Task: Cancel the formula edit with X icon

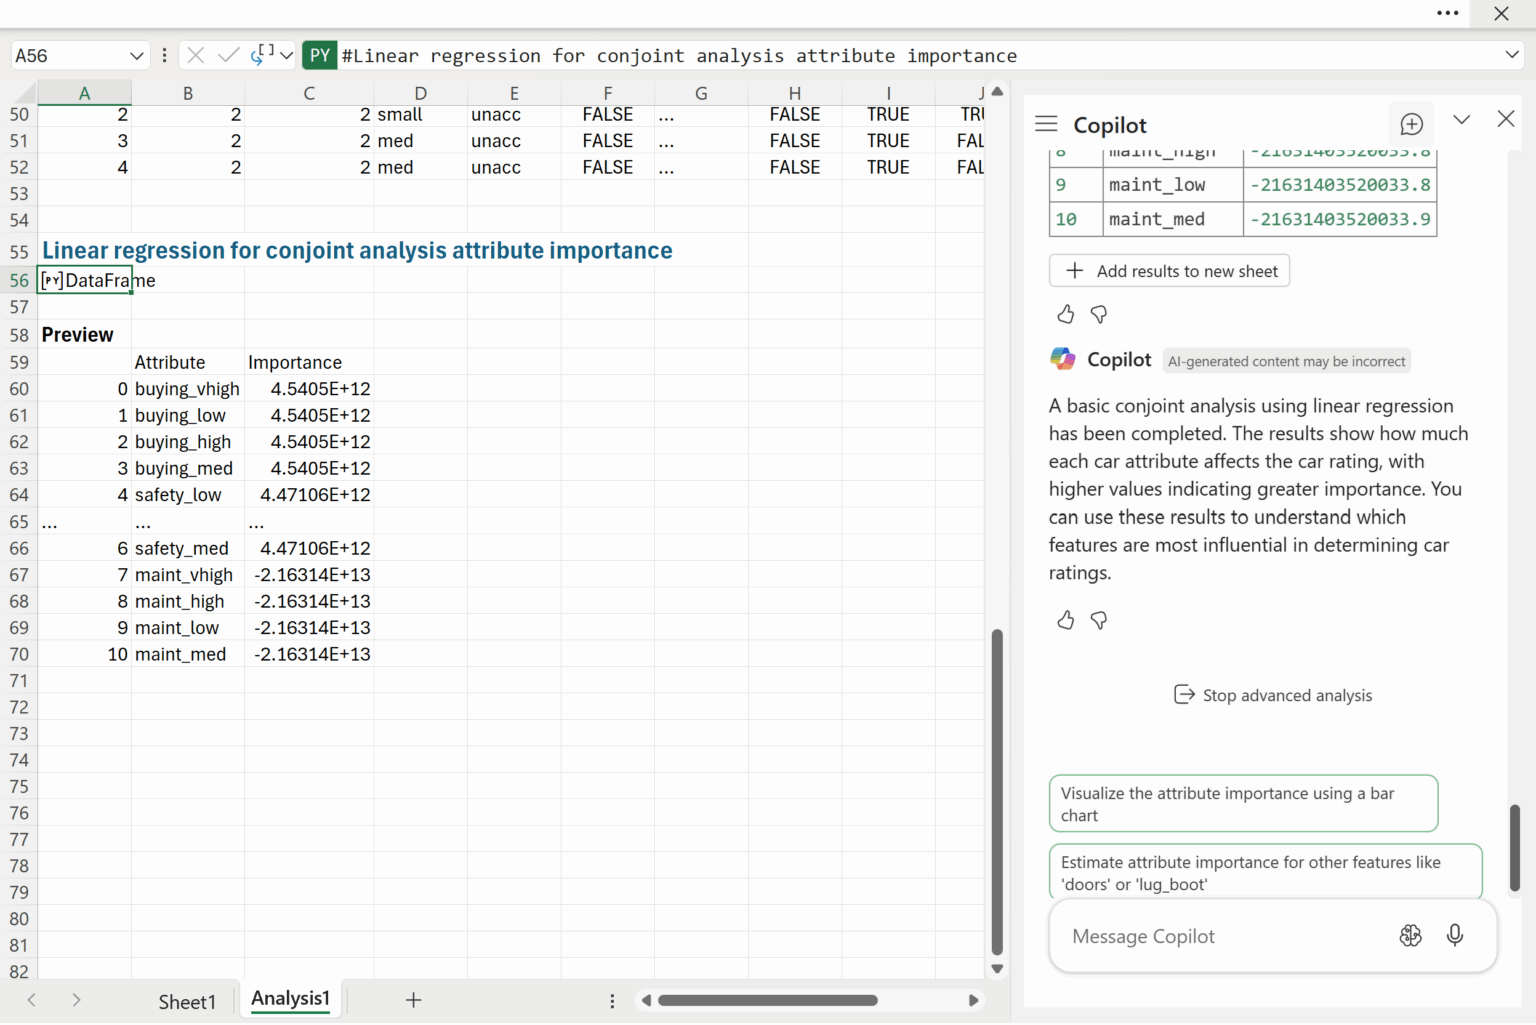Action: (x=196, y=55)
